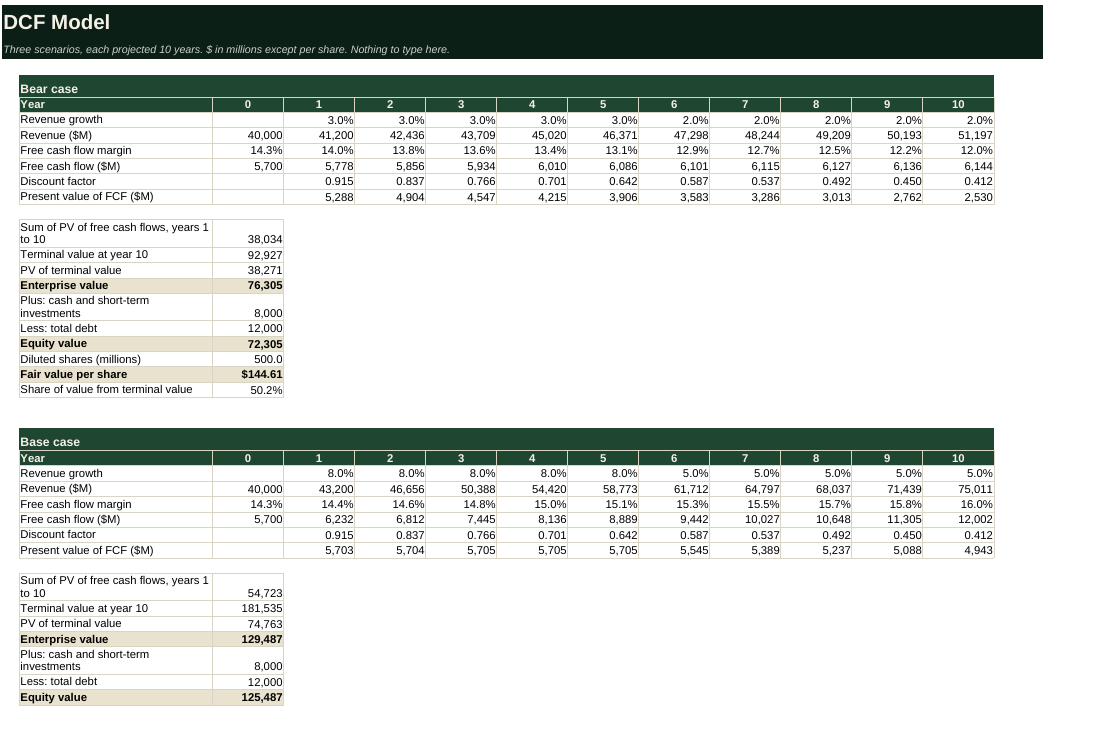Select Bear case revenue cell 51,197
Viewport: 1120px width, 755px height.
tap(958, 135)
